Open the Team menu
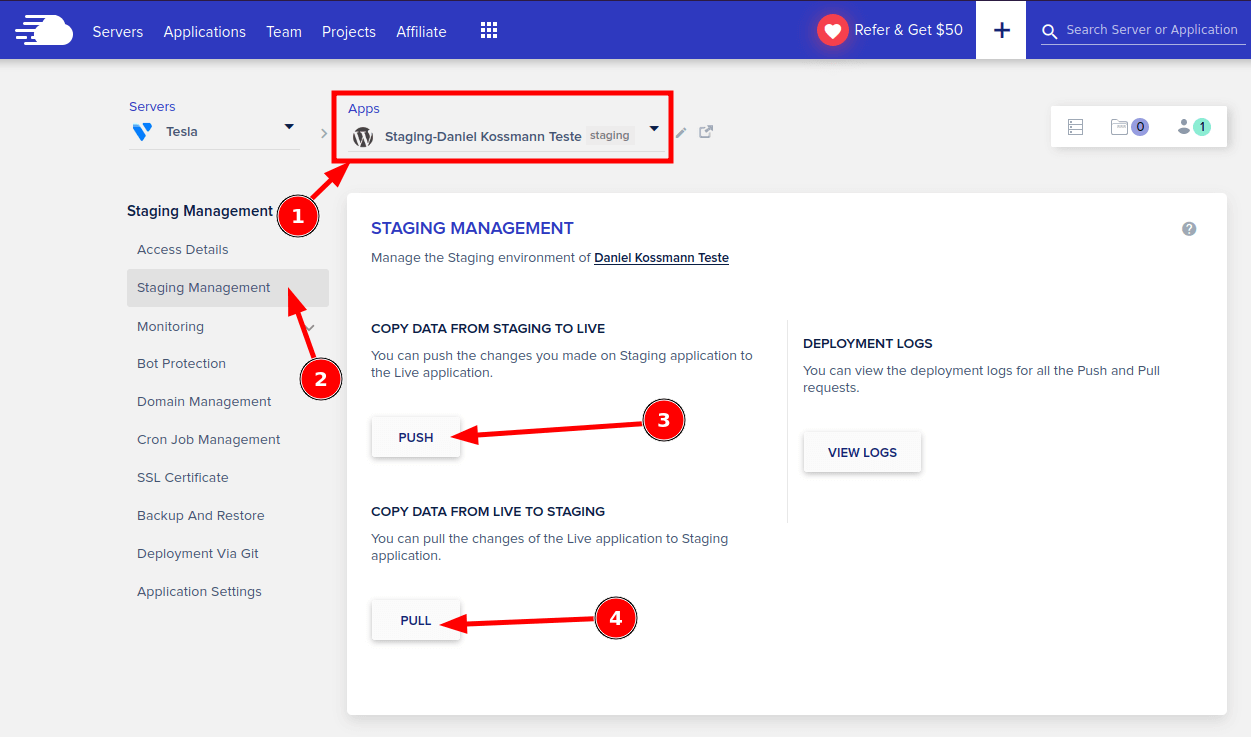The width and height of the screenshot is (1251, 737). (x=284, y=31)
